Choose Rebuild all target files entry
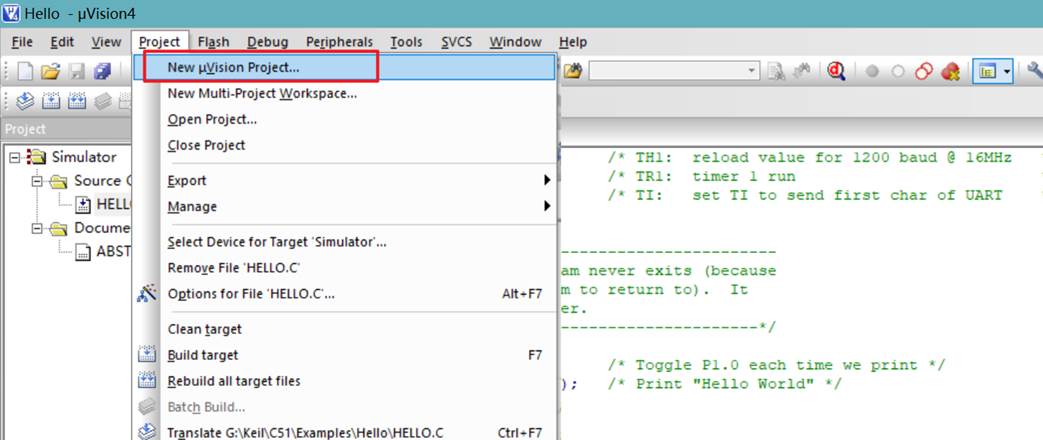The width and height of the screenshot is (1043, 440). point(345,381)
